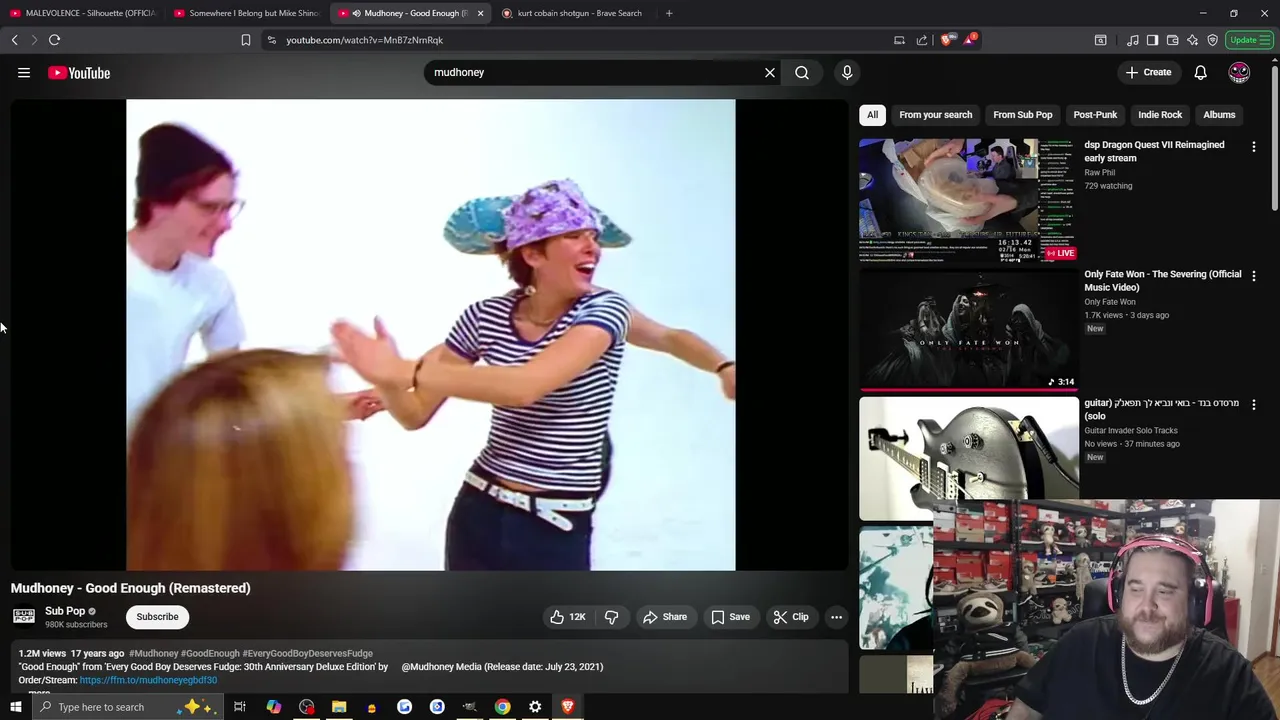Click the Mudhoney video player
Image resolution: width=1280 pixels, height=720 pixels.
(x=430, y=334)
